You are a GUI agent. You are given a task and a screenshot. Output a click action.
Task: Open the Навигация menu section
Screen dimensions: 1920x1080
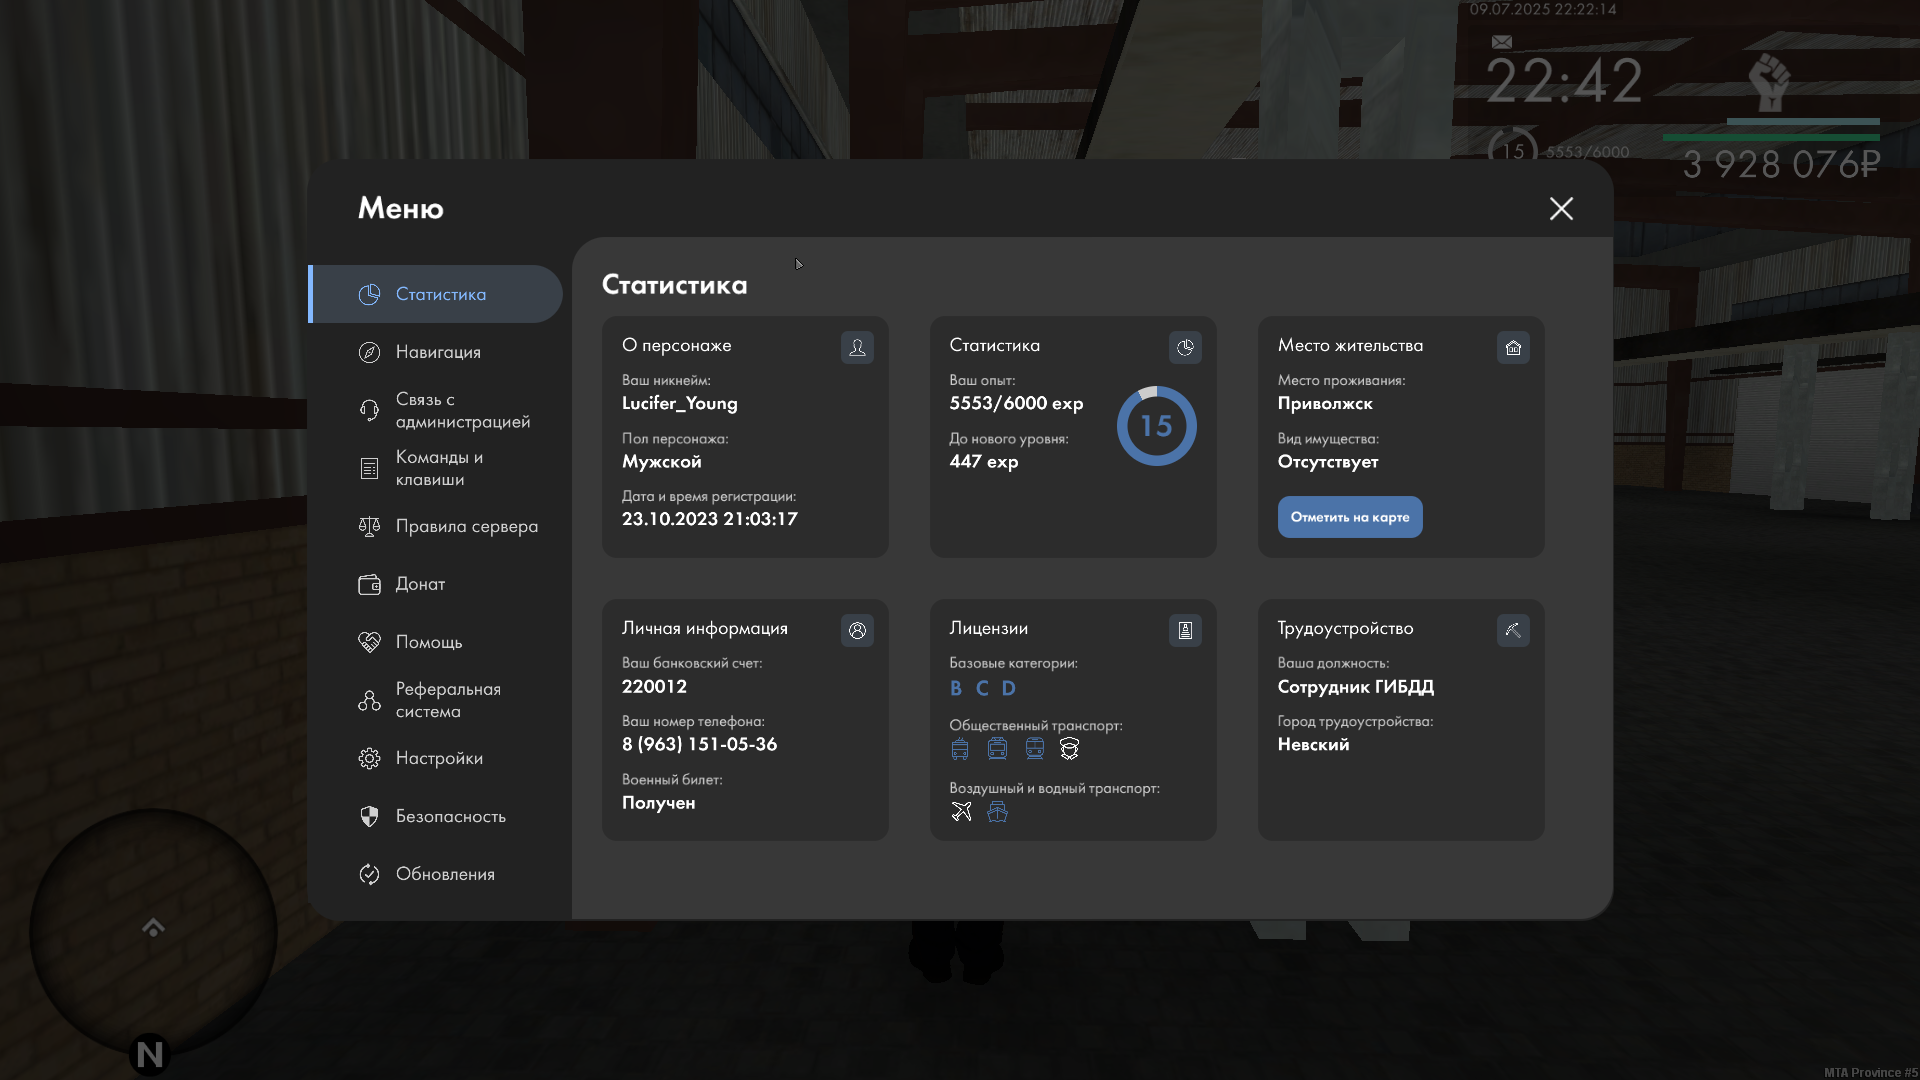[x=438, y=352]
